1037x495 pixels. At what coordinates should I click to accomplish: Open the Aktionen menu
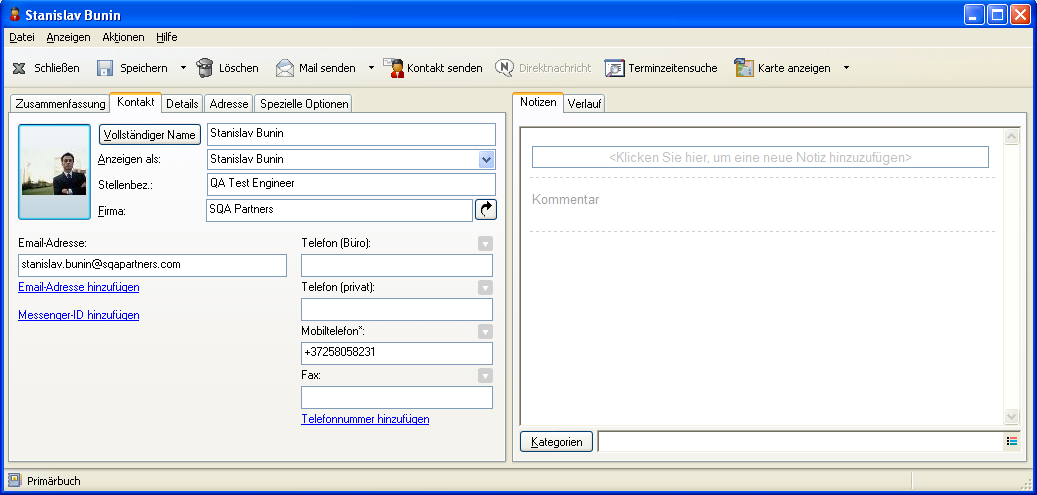[123, 37]
